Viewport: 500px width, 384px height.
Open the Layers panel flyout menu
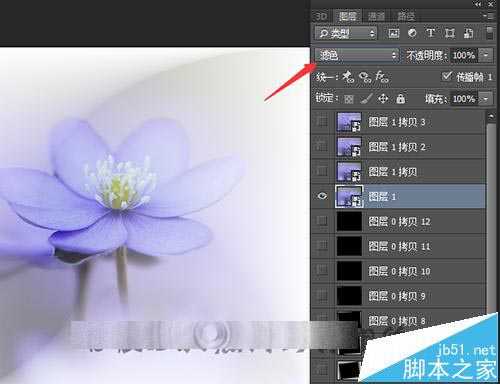489,16
